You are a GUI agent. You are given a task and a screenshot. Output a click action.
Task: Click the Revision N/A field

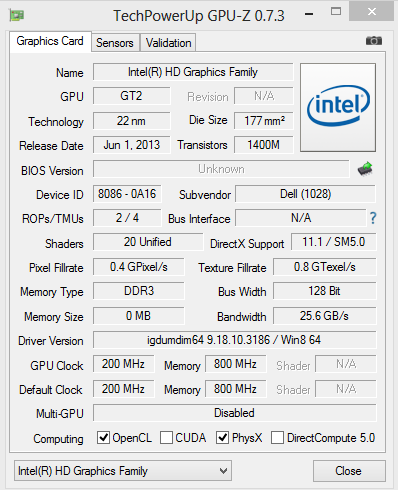[x=264, y=96]
